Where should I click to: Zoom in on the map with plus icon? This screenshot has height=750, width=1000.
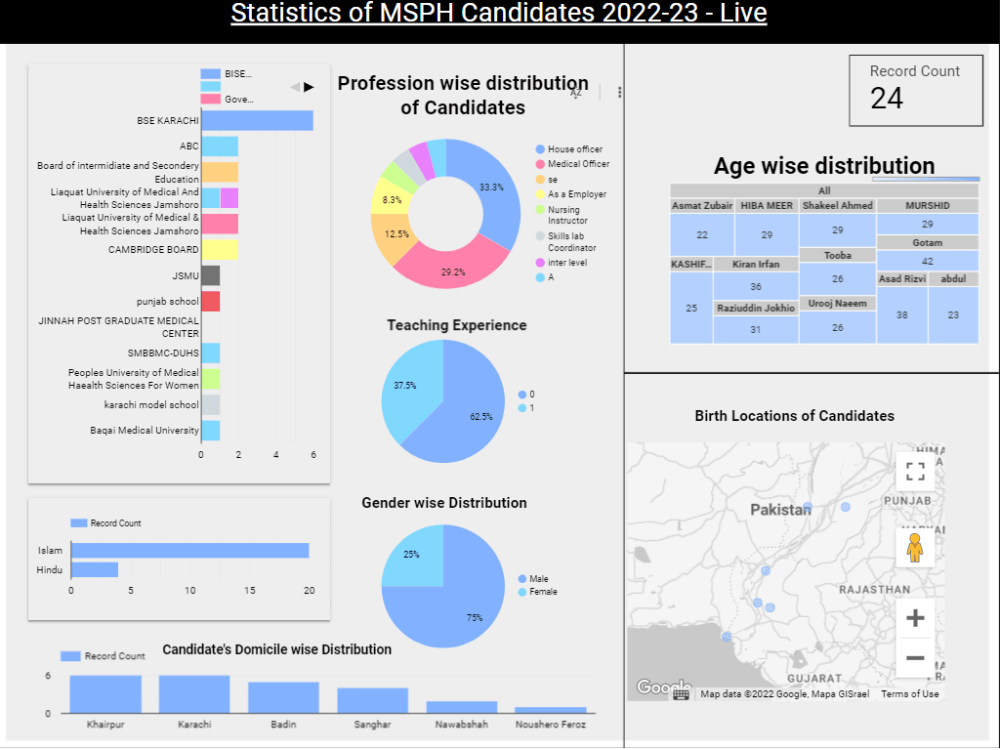coord(914,620)
